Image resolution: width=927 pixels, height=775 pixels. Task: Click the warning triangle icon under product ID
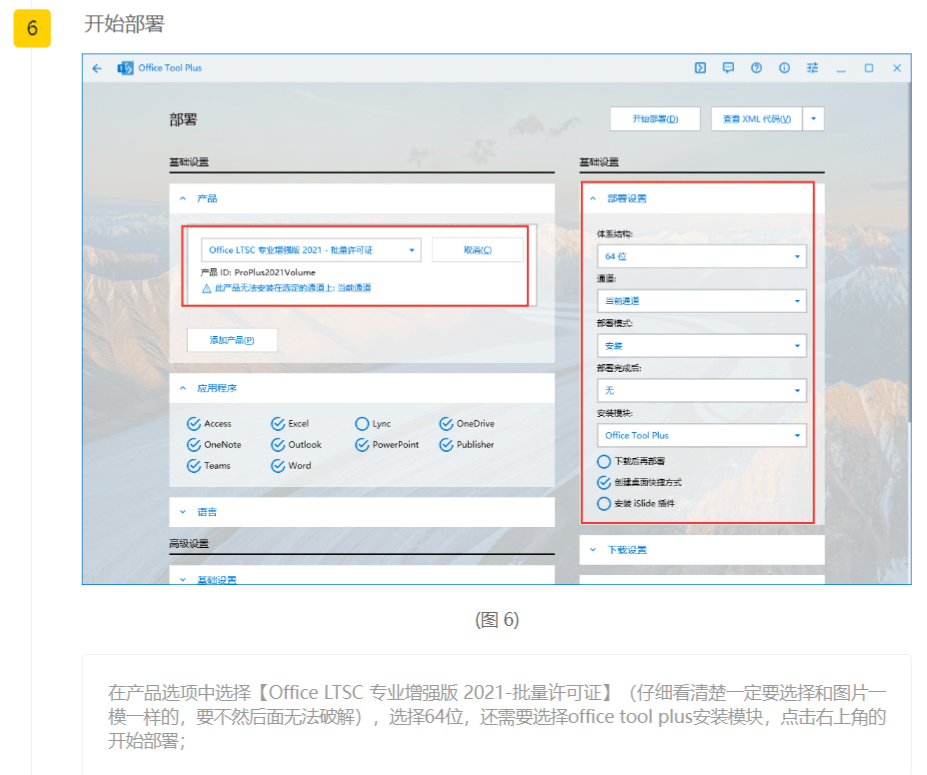pos(206,288)
